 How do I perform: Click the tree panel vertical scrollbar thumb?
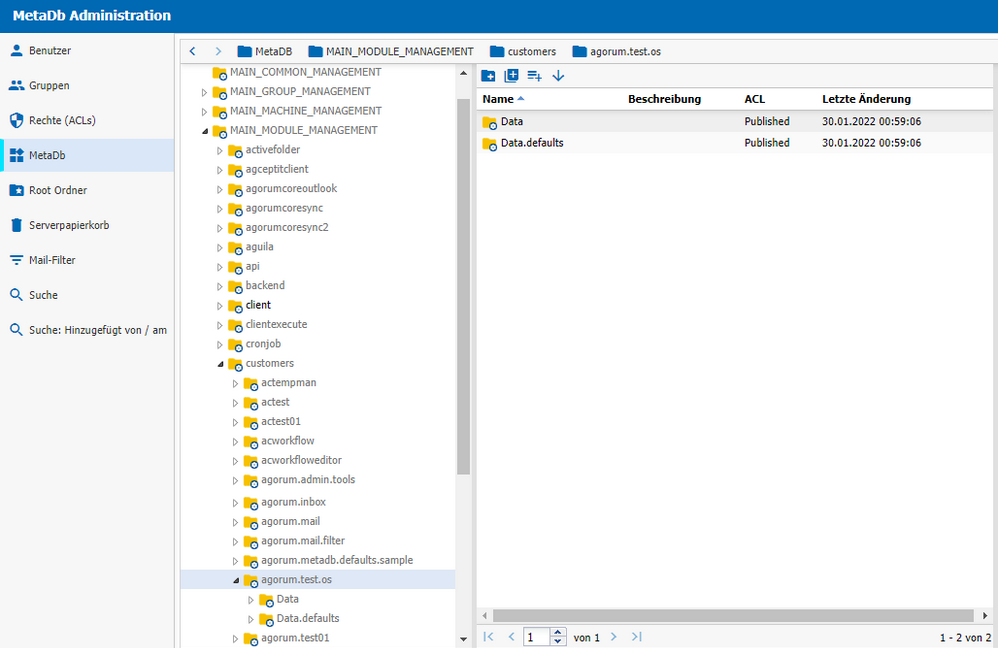click(x=463, y=286)
